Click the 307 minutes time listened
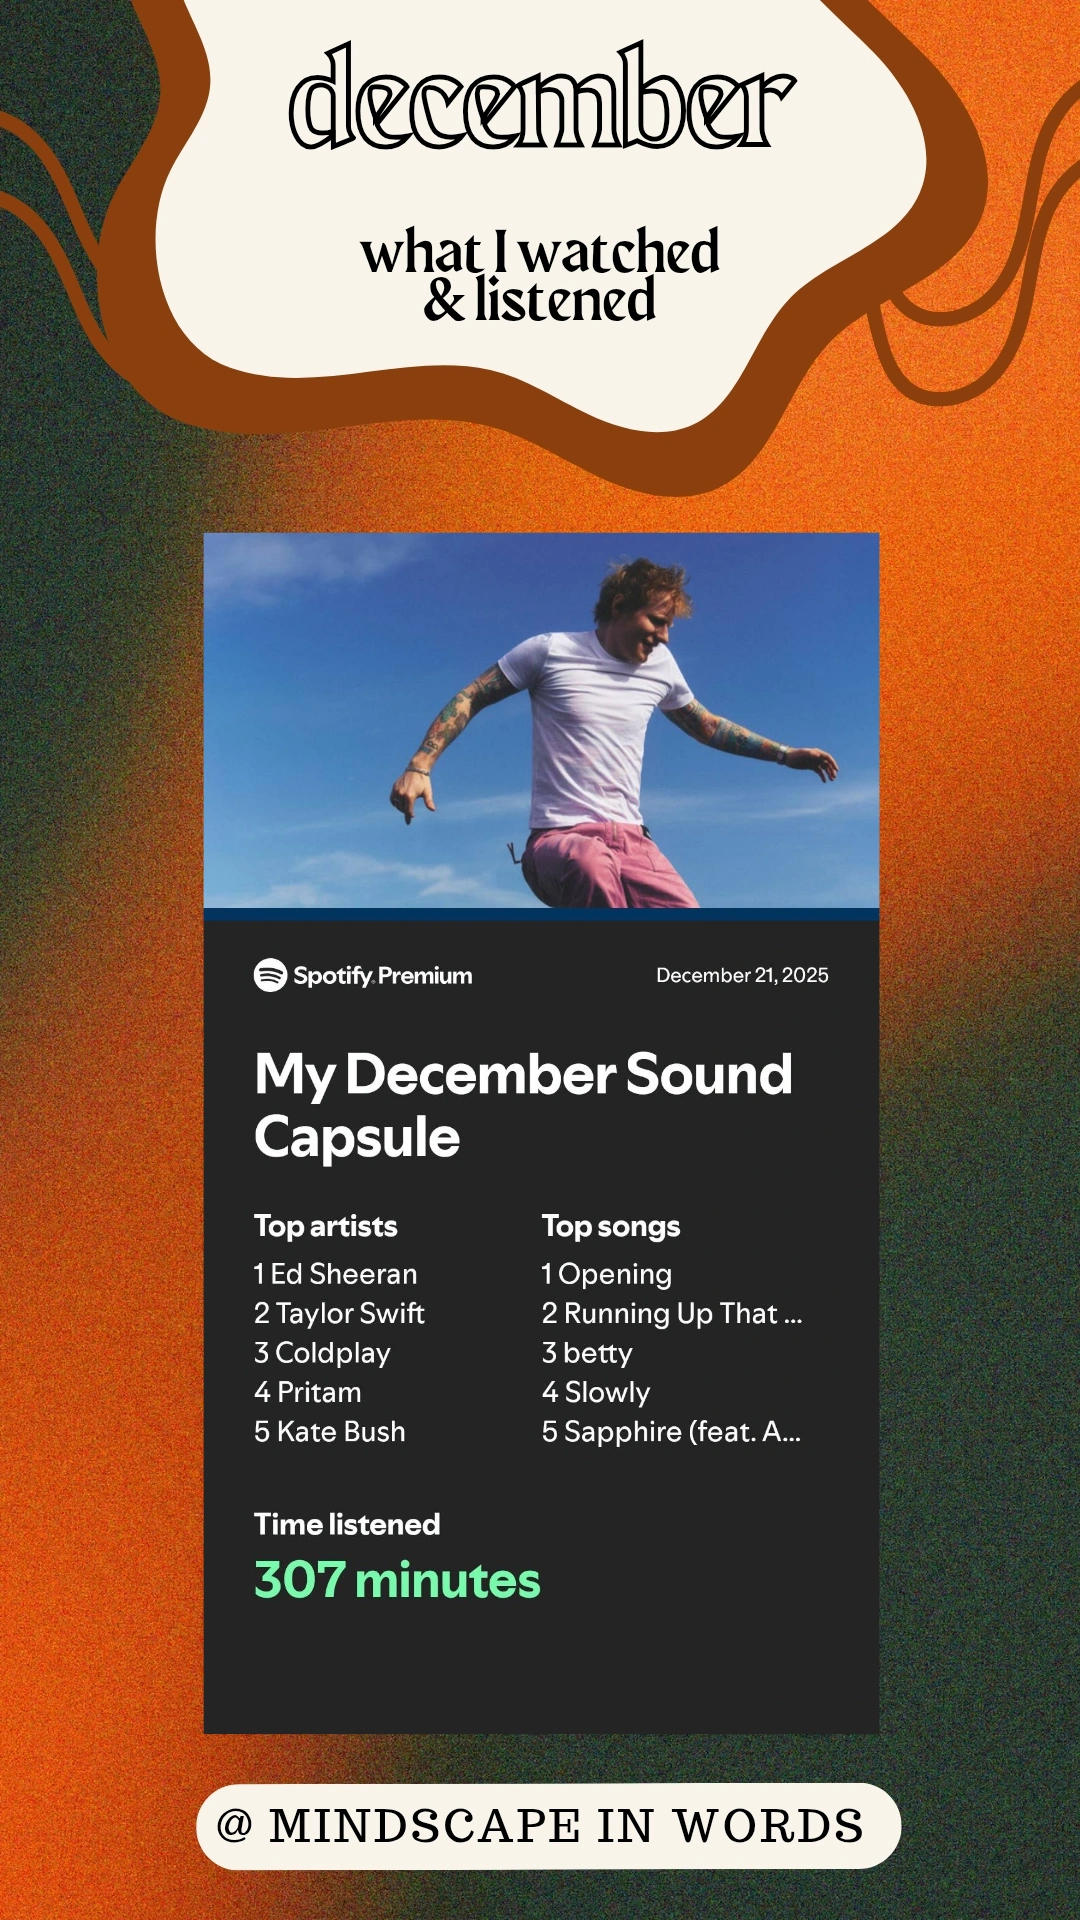Viewport: 1080px width, 1920px height. point(397,1580)
